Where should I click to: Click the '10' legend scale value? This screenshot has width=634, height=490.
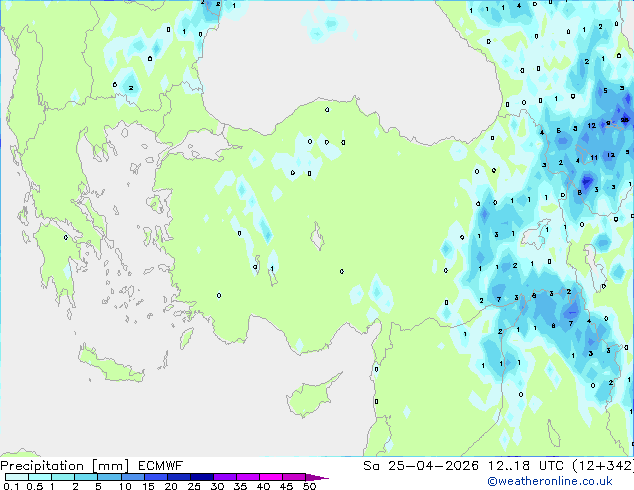click(125, 486)
